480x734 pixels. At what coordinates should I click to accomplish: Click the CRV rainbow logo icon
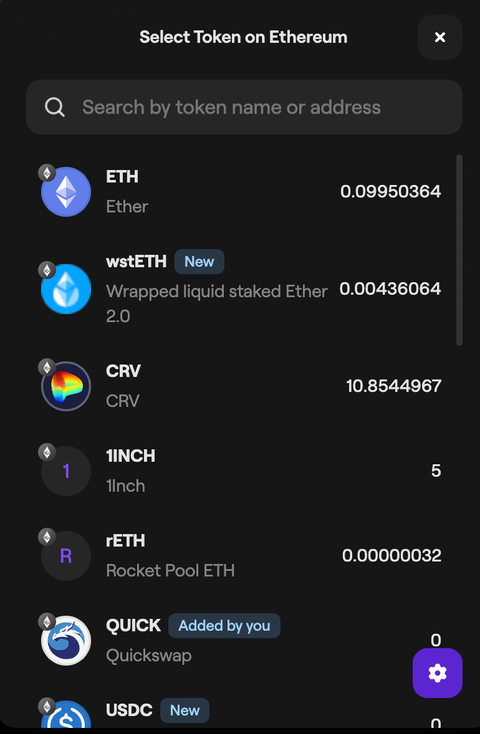pos(66,386)
